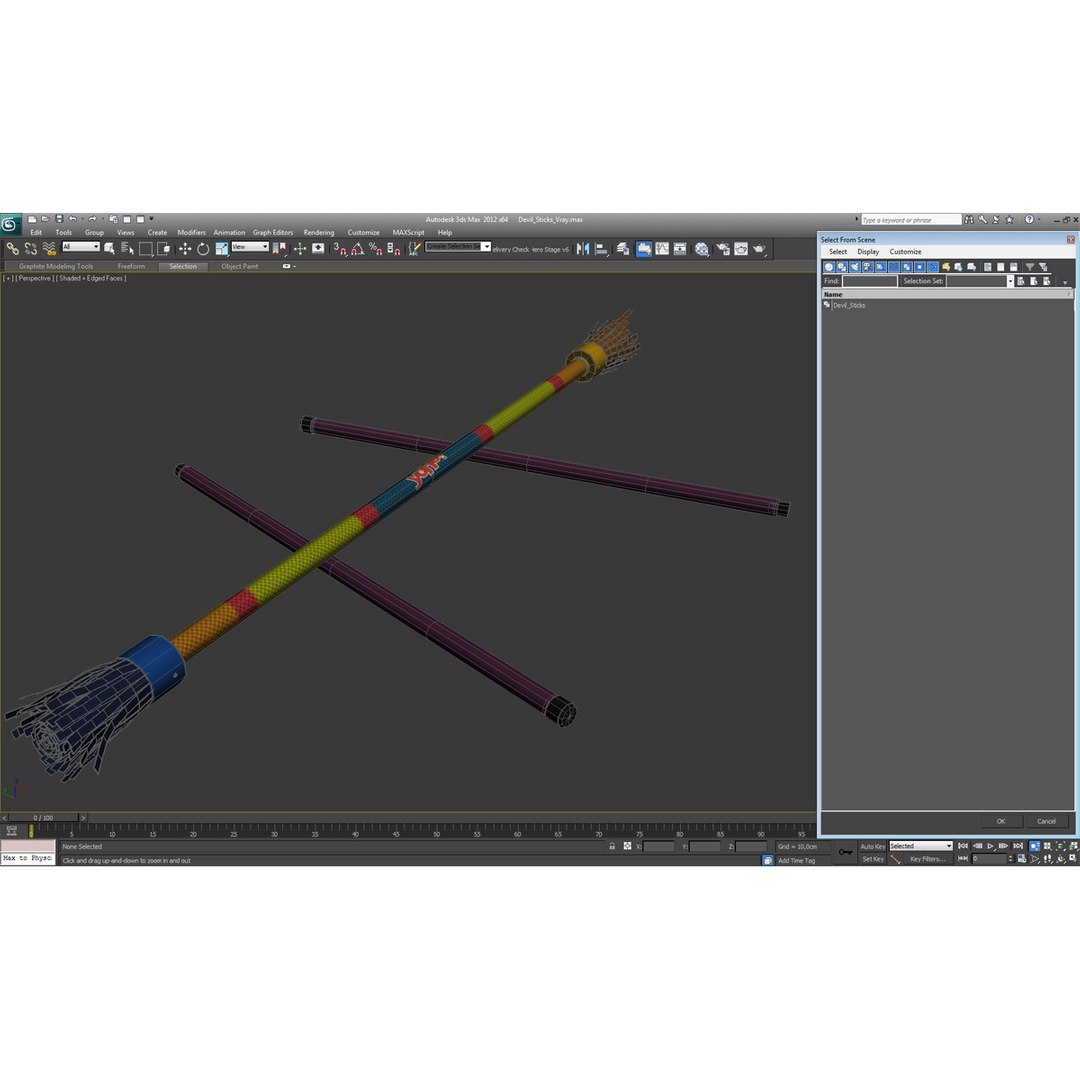Open the Material Editor
Viewport: 1080px width, 1080px height.
tap(701, 249)
